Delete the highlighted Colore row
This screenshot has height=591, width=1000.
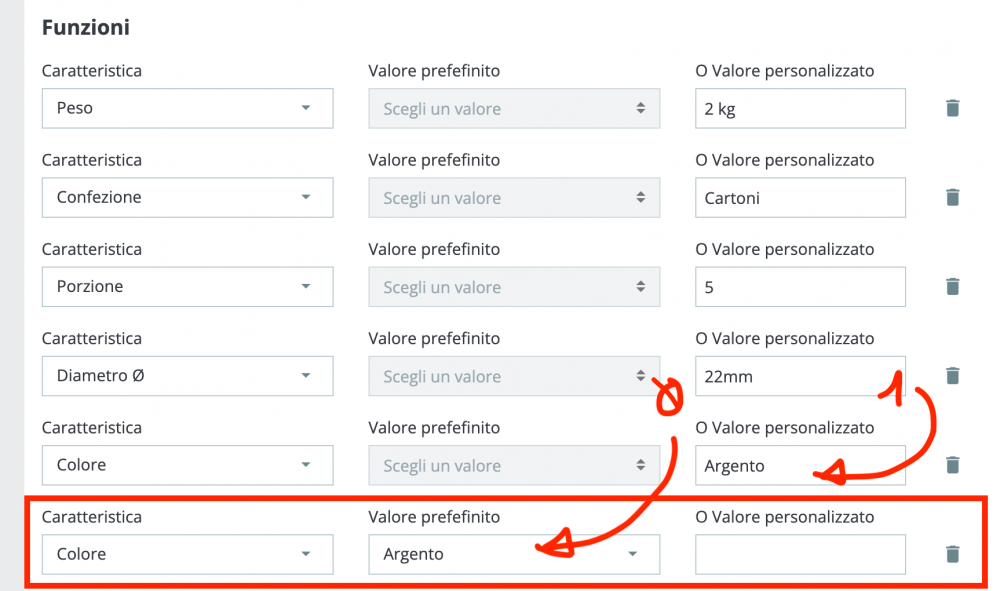pyautogui.click(x=952, y=554)
